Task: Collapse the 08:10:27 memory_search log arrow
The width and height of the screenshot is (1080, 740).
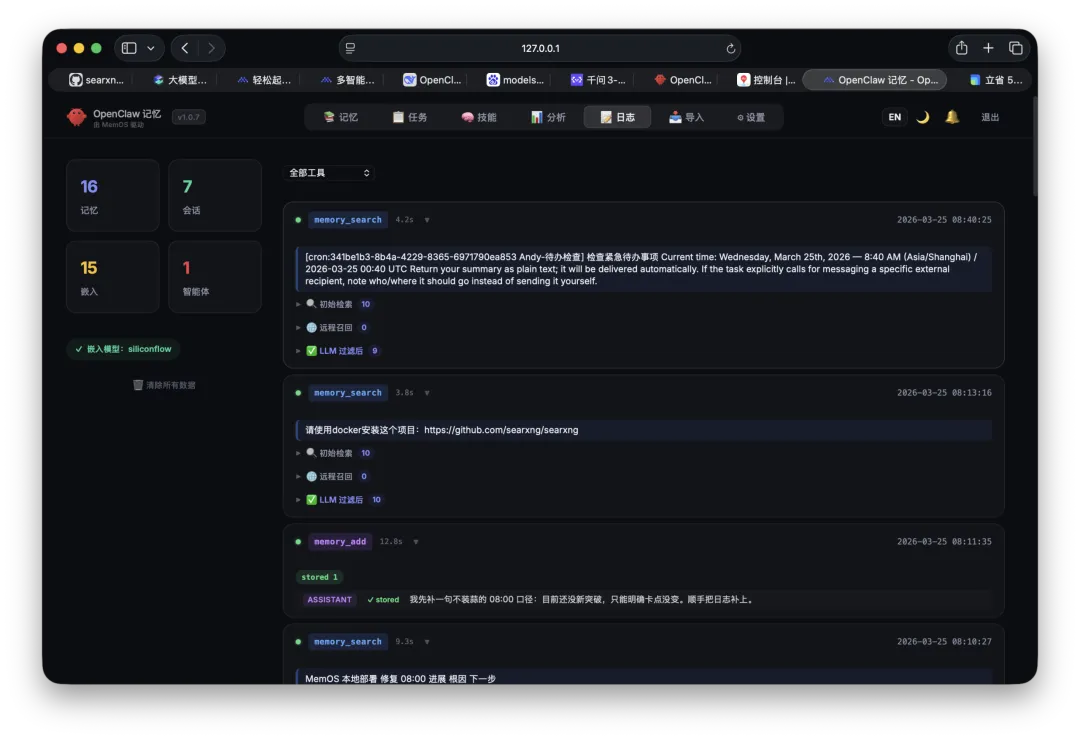Action: point(427,641)
